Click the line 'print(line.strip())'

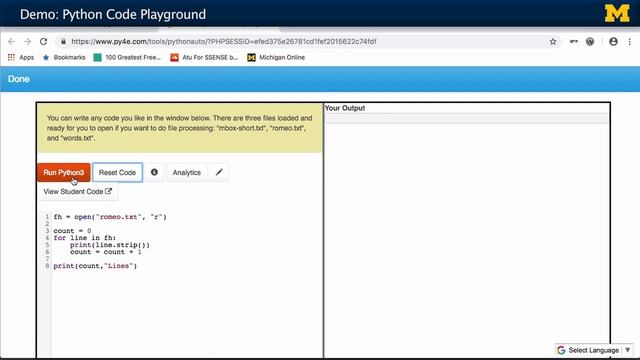point(110,245)
